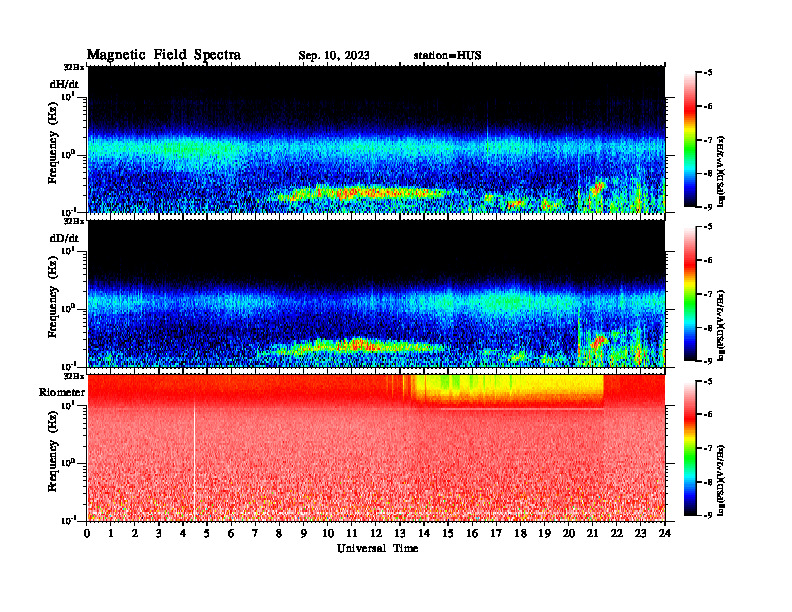The width and height of the screenshot is (792, 612).
Task: Click the 10^1 frequency tick of the dH/dt panel
Action: (69, 96)
